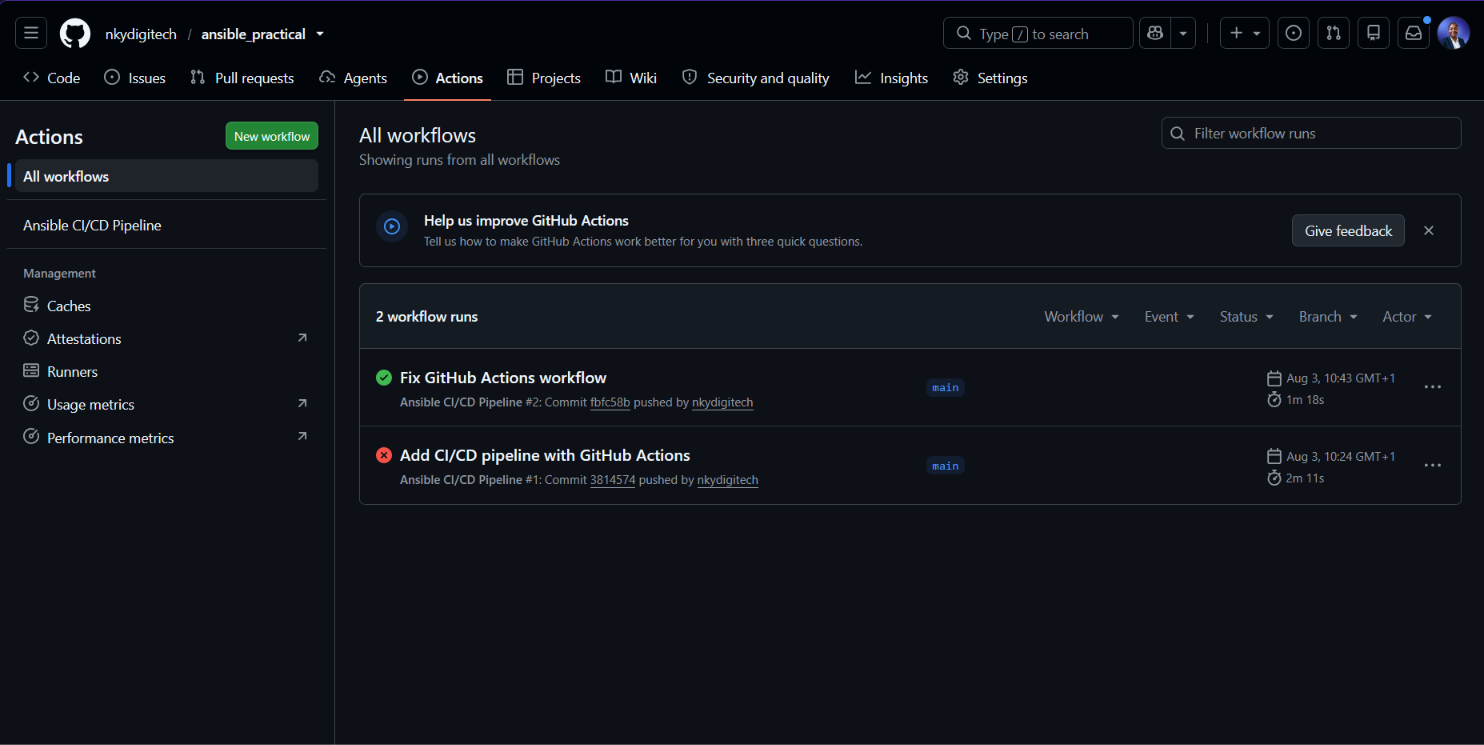
Task: Open the Create new plus menu
Action: (x=1245, y=33)
